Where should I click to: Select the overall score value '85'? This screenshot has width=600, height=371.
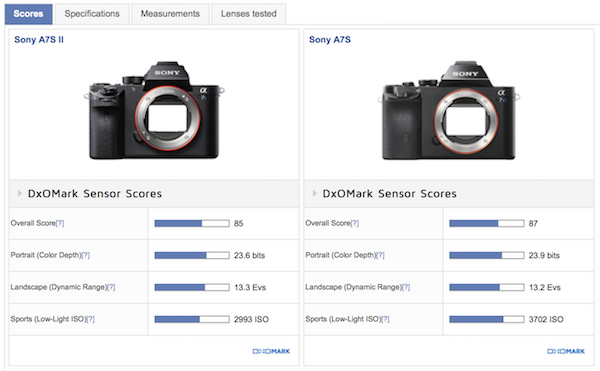pyautogui.click(x=238, y=223)
